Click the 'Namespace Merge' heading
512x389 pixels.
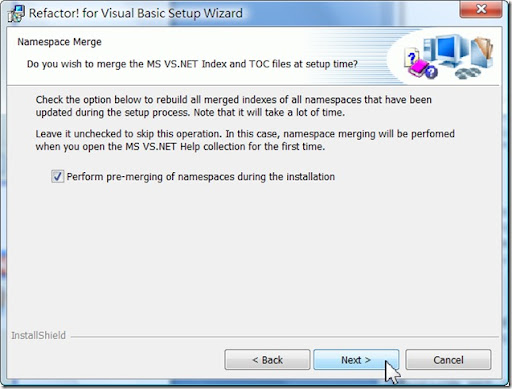(59, 42)
